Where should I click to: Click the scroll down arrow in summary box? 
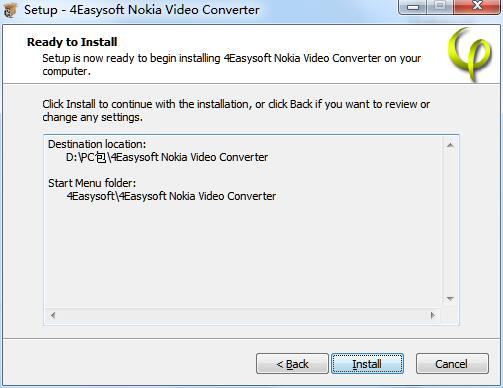[x=450, y=299]
